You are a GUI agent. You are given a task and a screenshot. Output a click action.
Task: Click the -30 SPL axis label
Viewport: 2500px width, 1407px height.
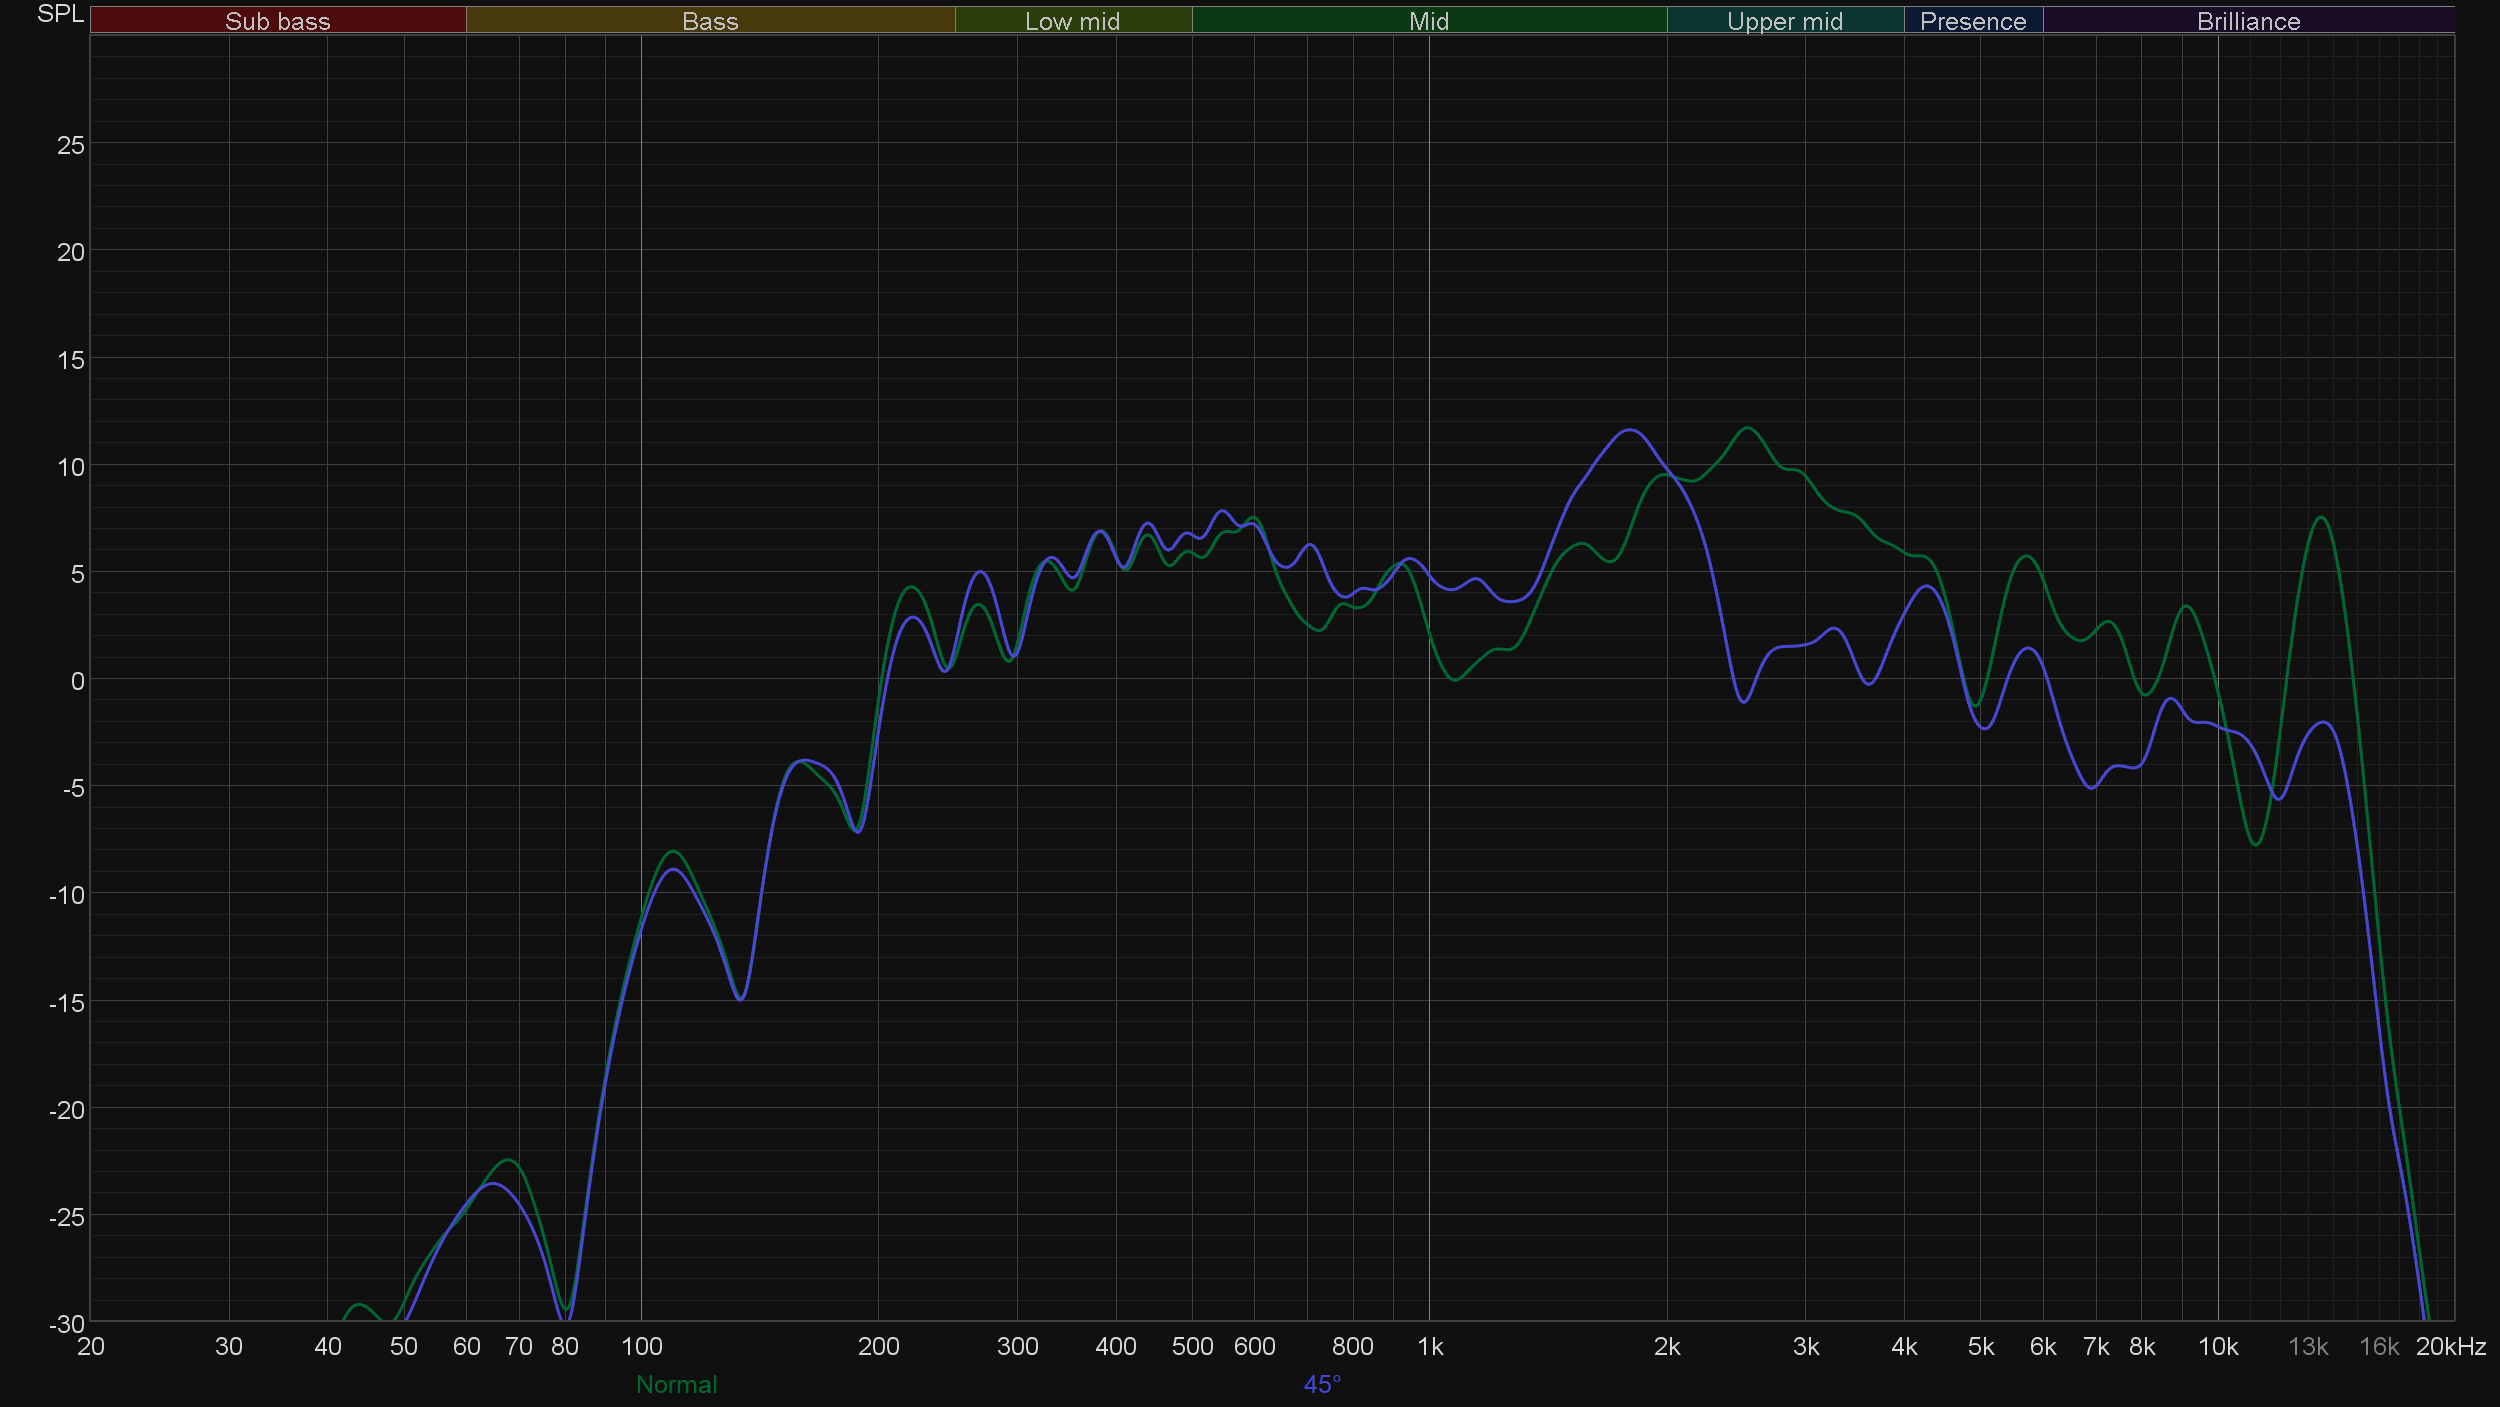tap(67, 1324)
